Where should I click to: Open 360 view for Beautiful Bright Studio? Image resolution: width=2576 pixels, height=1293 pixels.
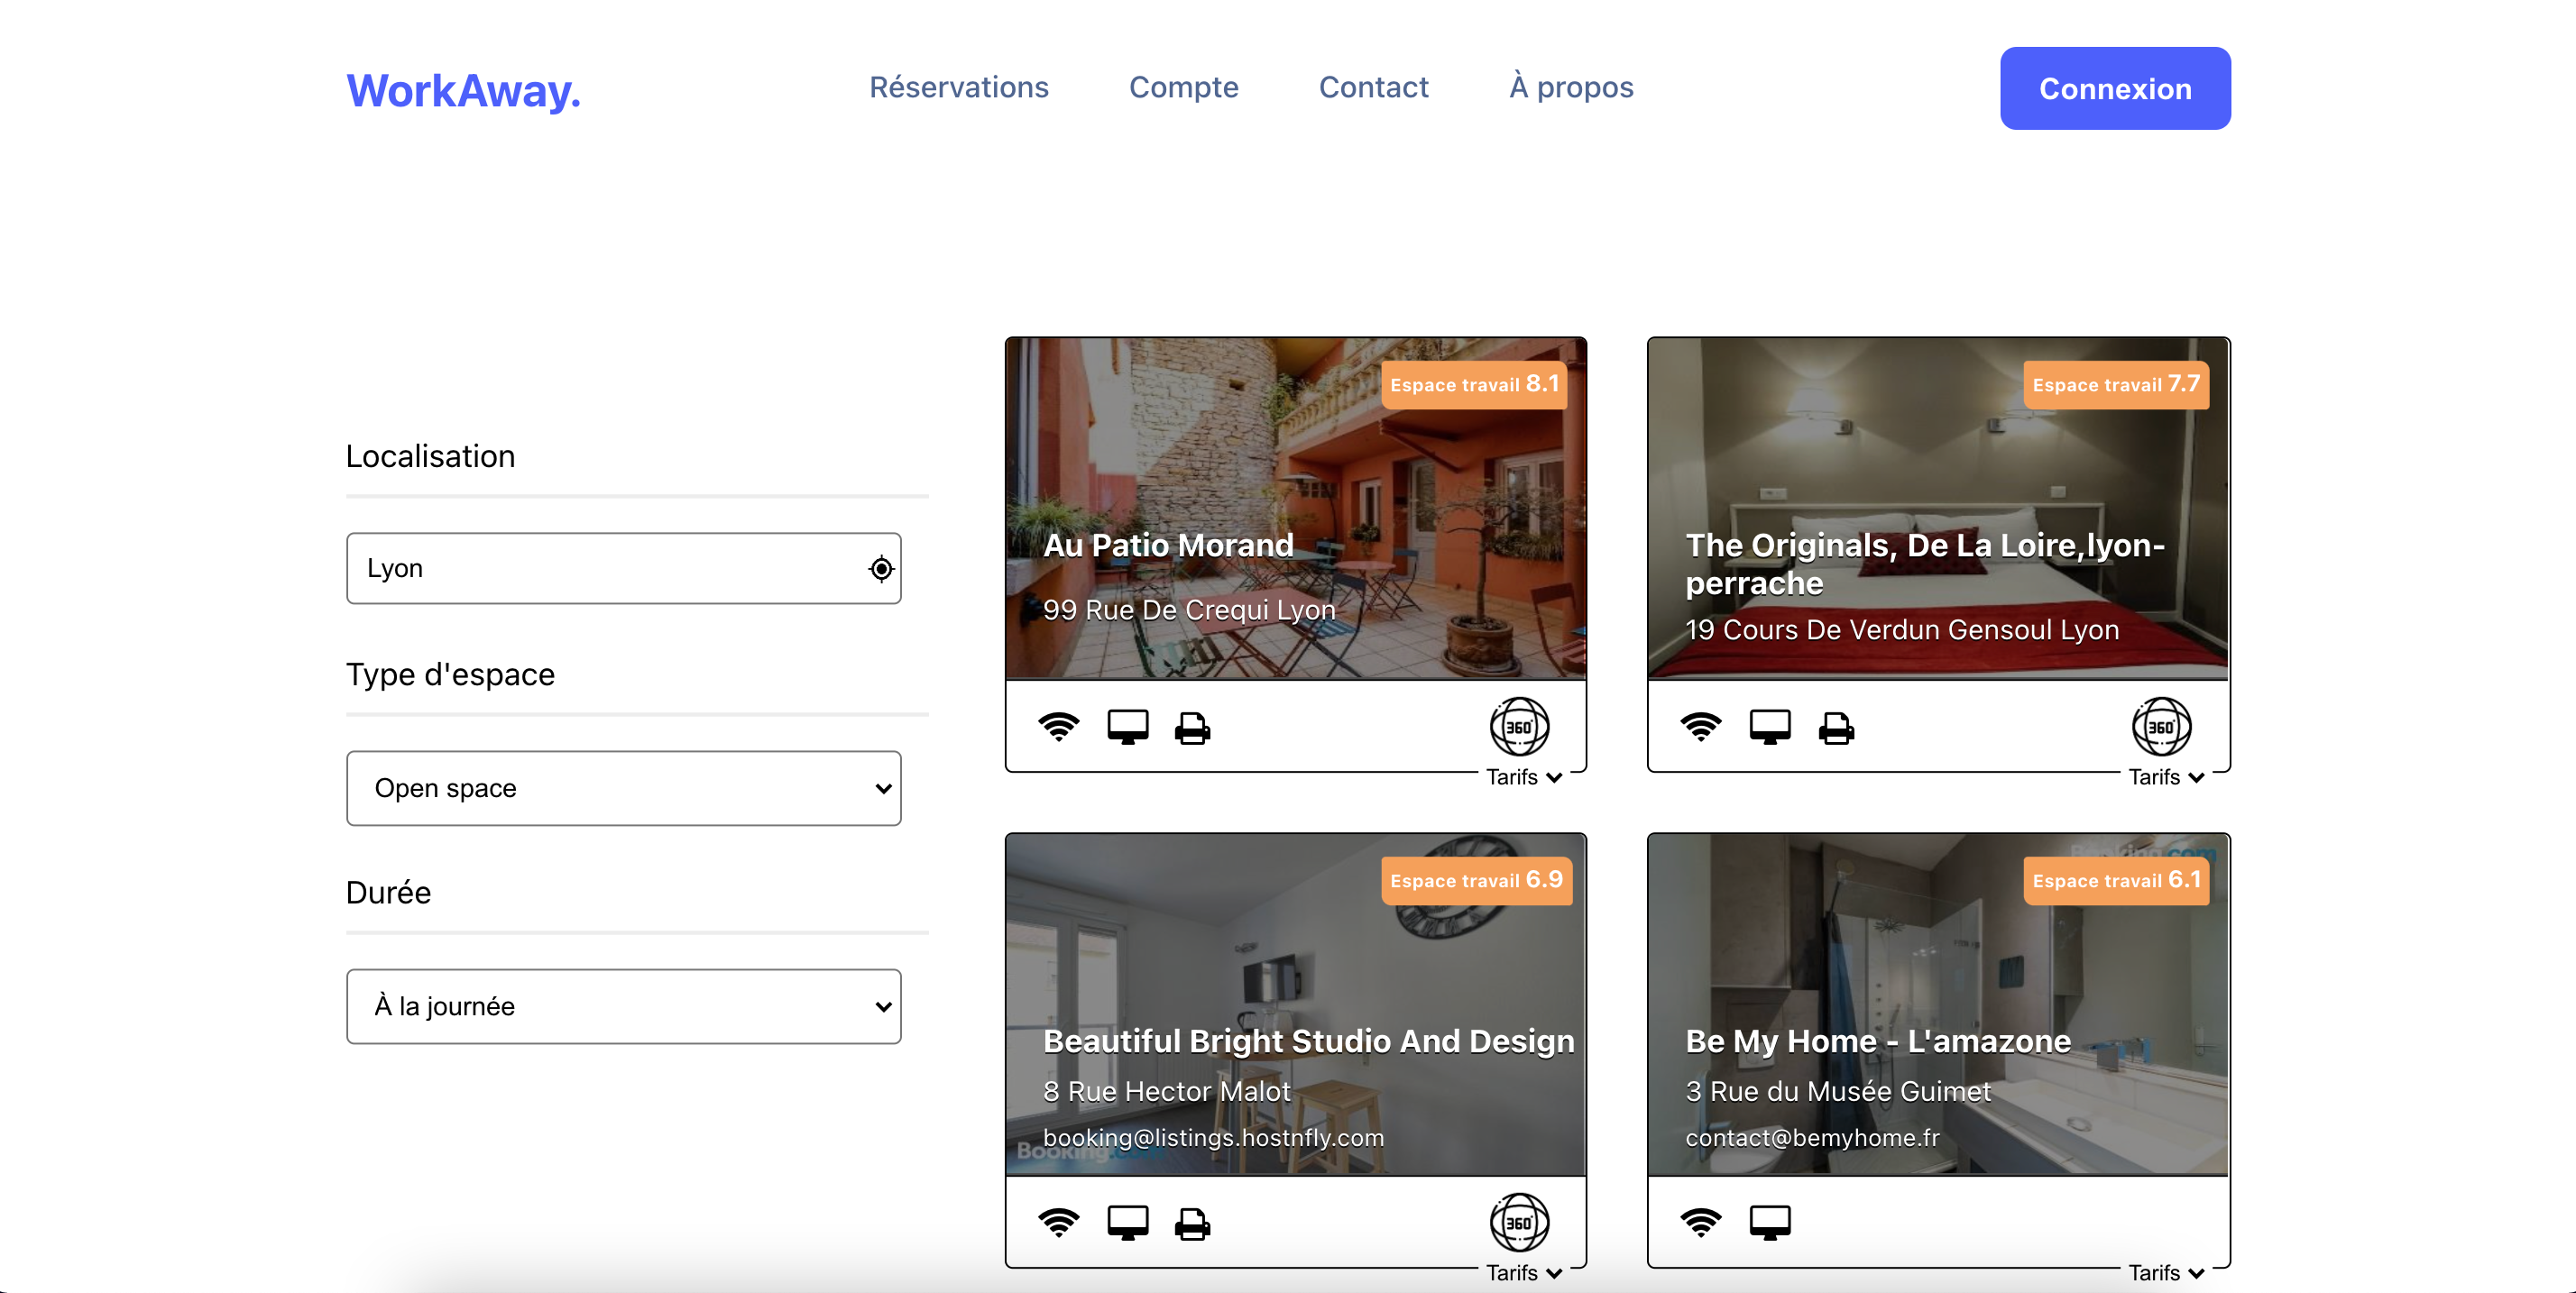tap(1518, 1222)
